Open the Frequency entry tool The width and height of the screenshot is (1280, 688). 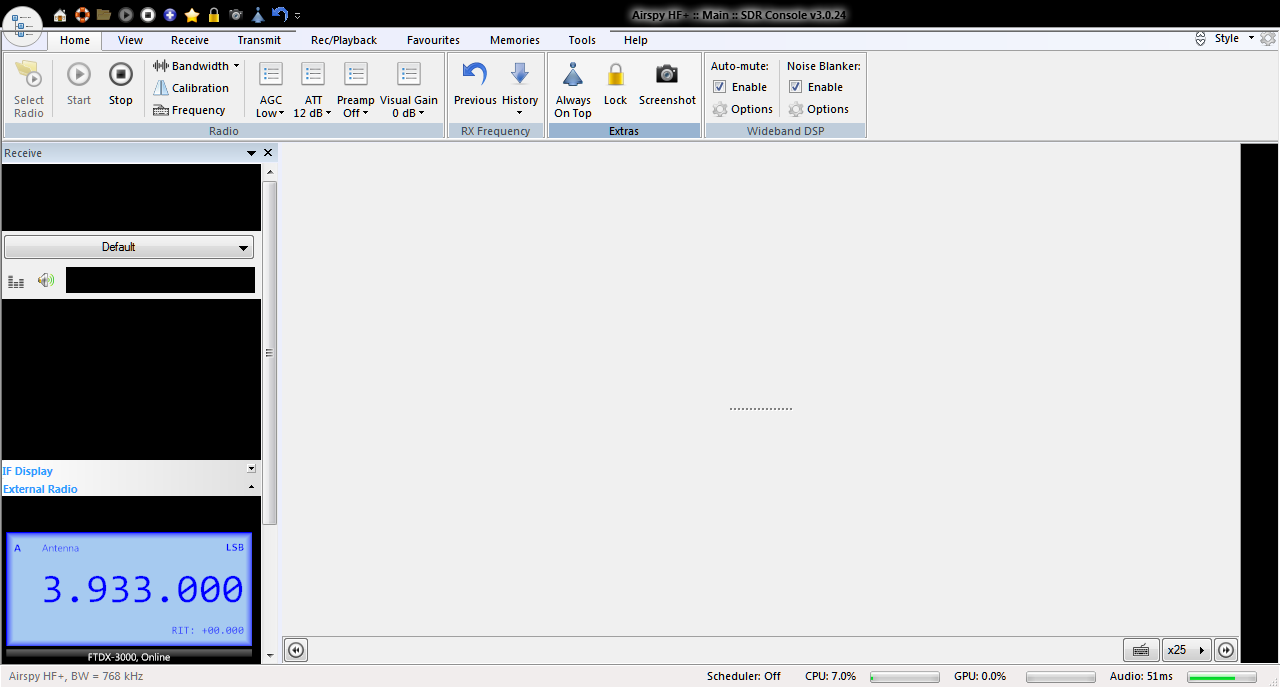[189, 110]
